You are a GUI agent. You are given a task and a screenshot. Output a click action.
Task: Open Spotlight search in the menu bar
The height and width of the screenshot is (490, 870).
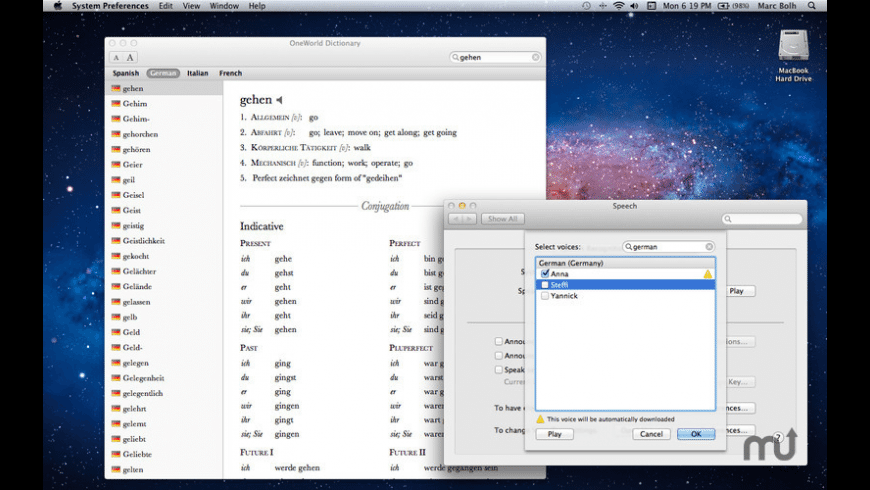[812, 6]
